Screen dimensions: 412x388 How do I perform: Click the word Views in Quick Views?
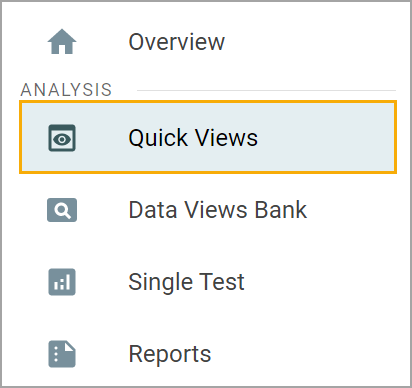point(226,138)
